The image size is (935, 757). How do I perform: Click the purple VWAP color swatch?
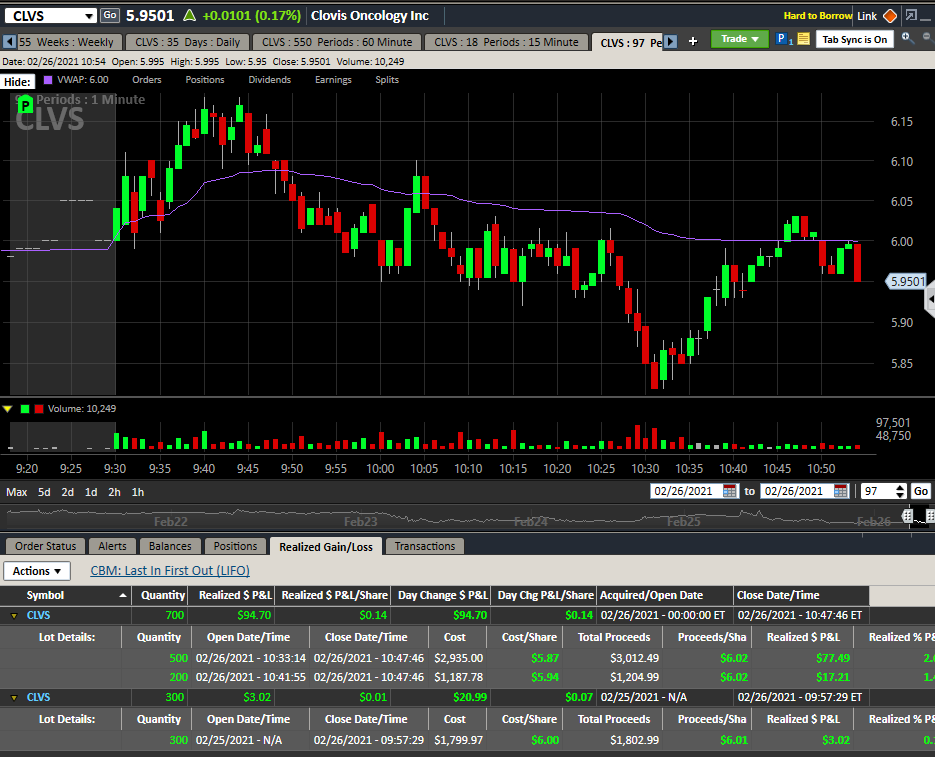[47, 80]
